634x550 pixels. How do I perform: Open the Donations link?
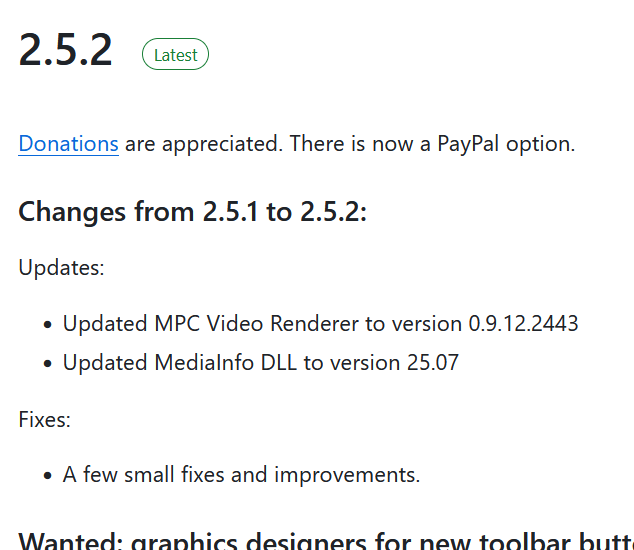pos(68,144)
